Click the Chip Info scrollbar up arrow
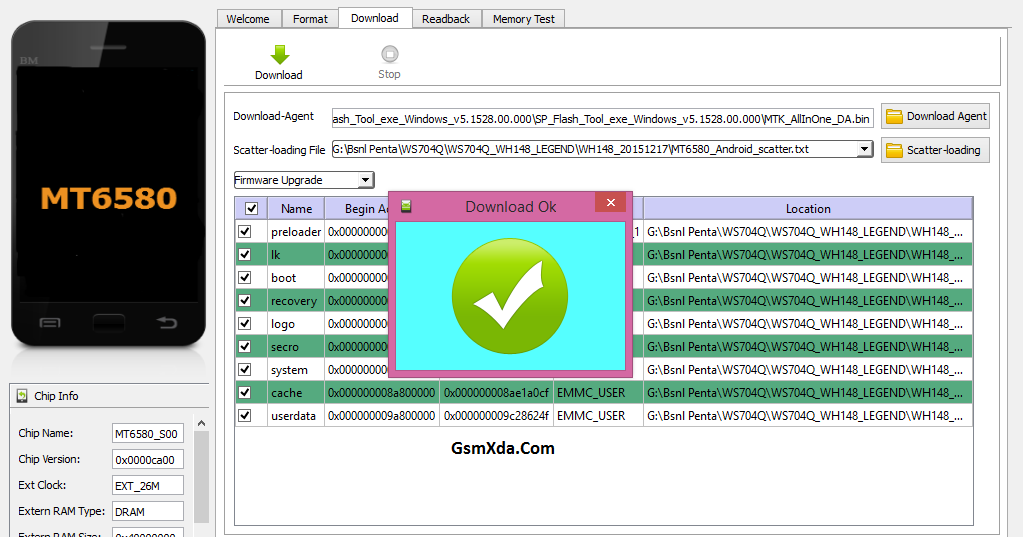Image resolution: width=1023 pixels, height=537 pixels. pos(202,423)
